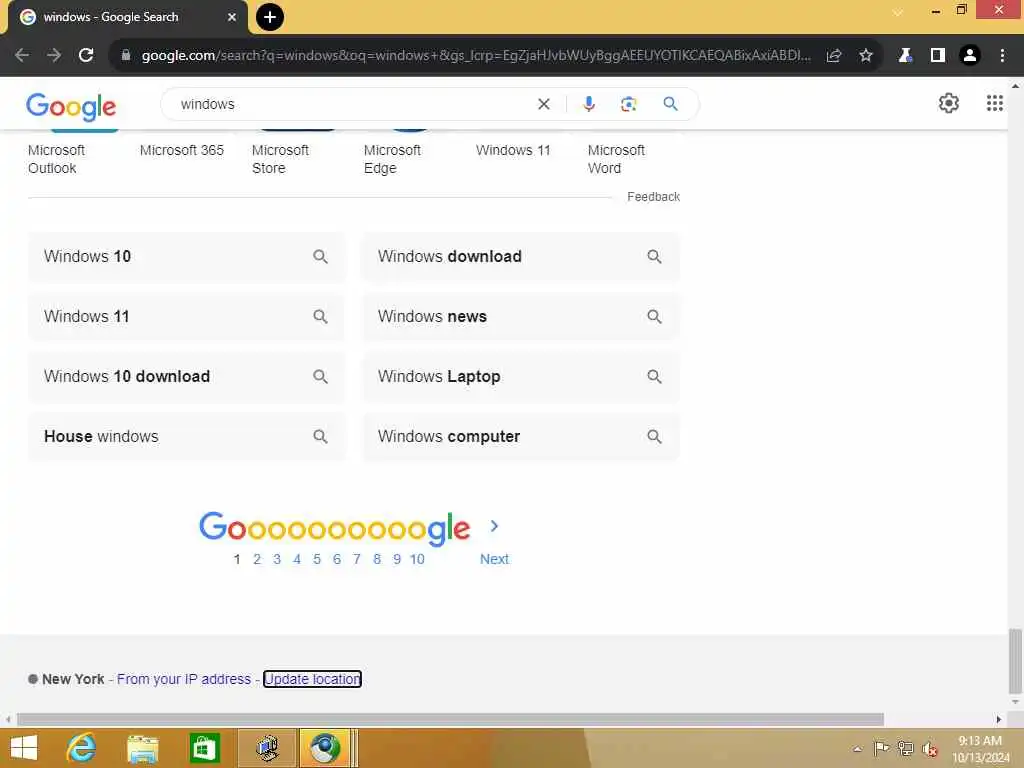1024x768 pixels.
Task: Search related term Windows Laptop
Action: [520, 377]
